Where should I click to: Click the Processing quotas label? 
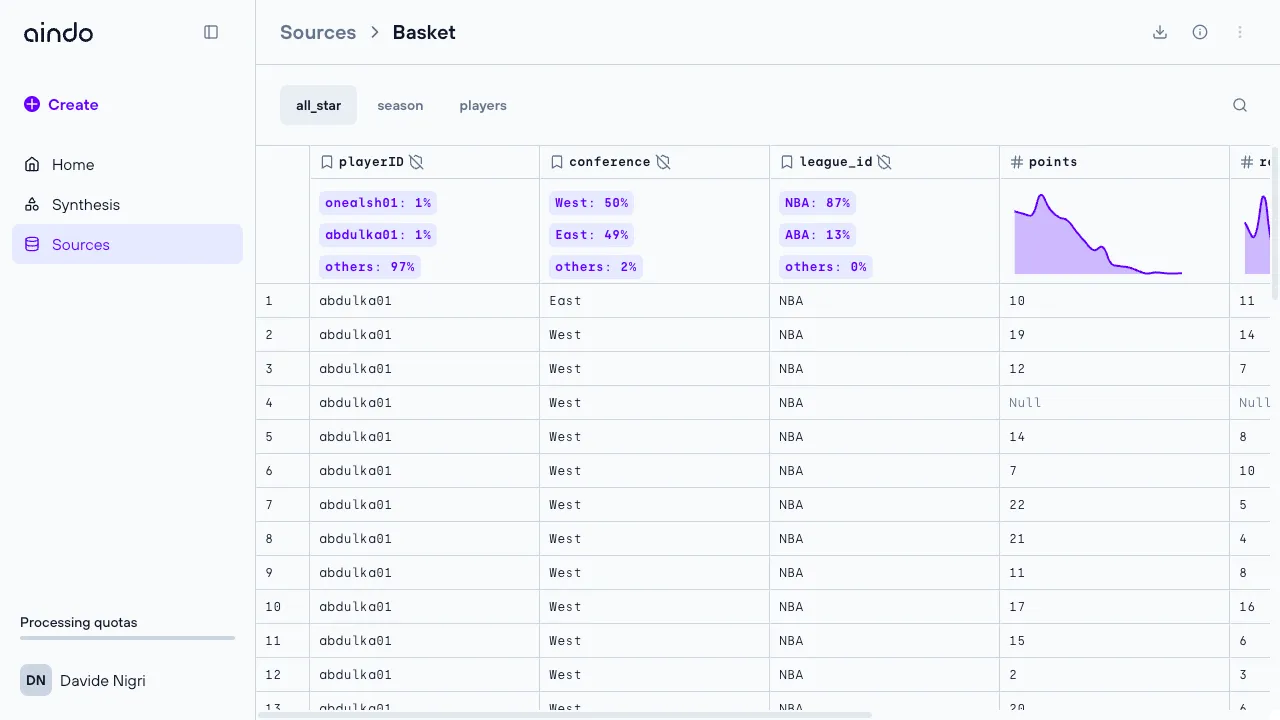79,622
